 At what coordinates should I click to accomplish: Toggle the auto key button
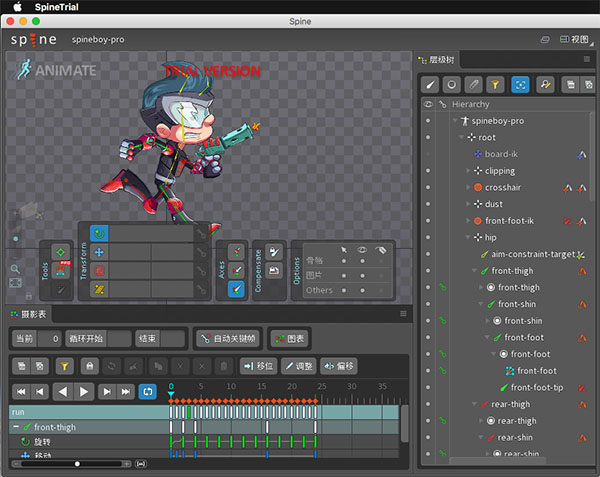(228, 339)
